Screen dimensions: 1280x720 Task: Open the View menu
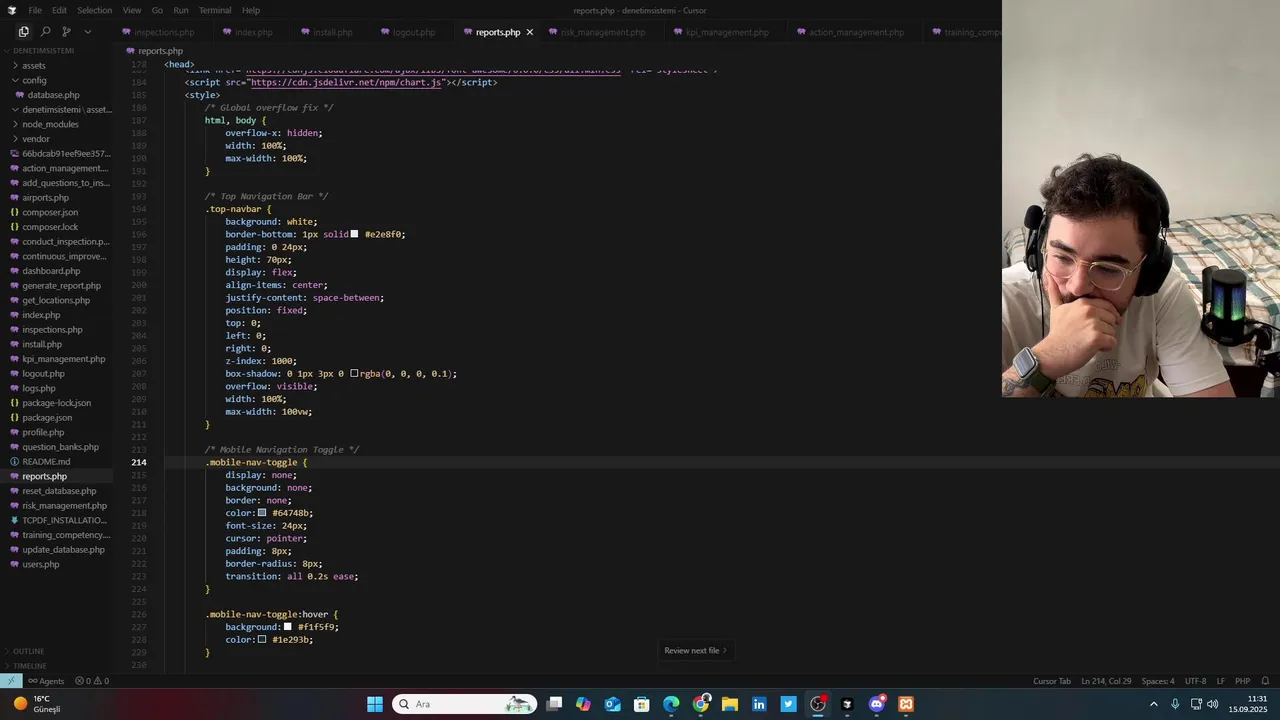[131, 10]
